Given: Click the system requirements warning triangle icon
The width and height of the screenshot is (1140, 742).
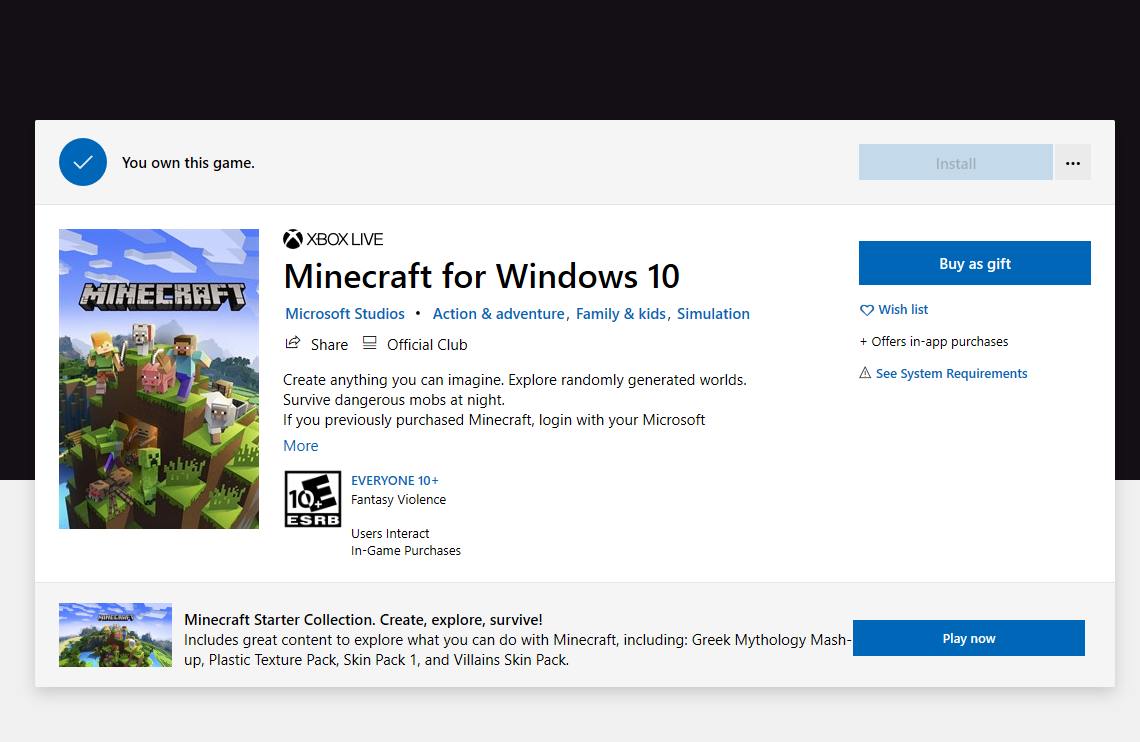Looking at the screenshot, I should click(x=865, y=373).
